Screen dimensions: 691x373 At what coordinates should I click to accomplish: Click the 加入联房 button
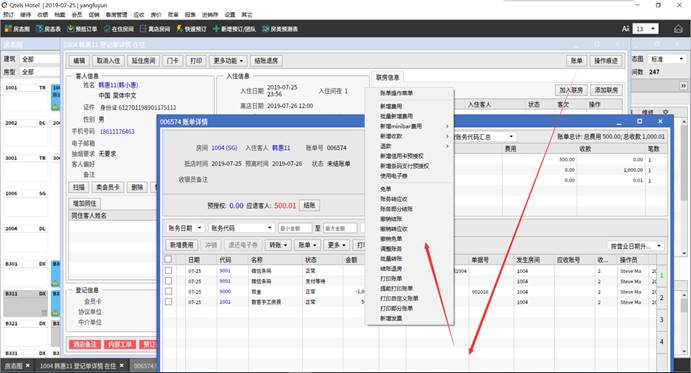coord(571,90)
